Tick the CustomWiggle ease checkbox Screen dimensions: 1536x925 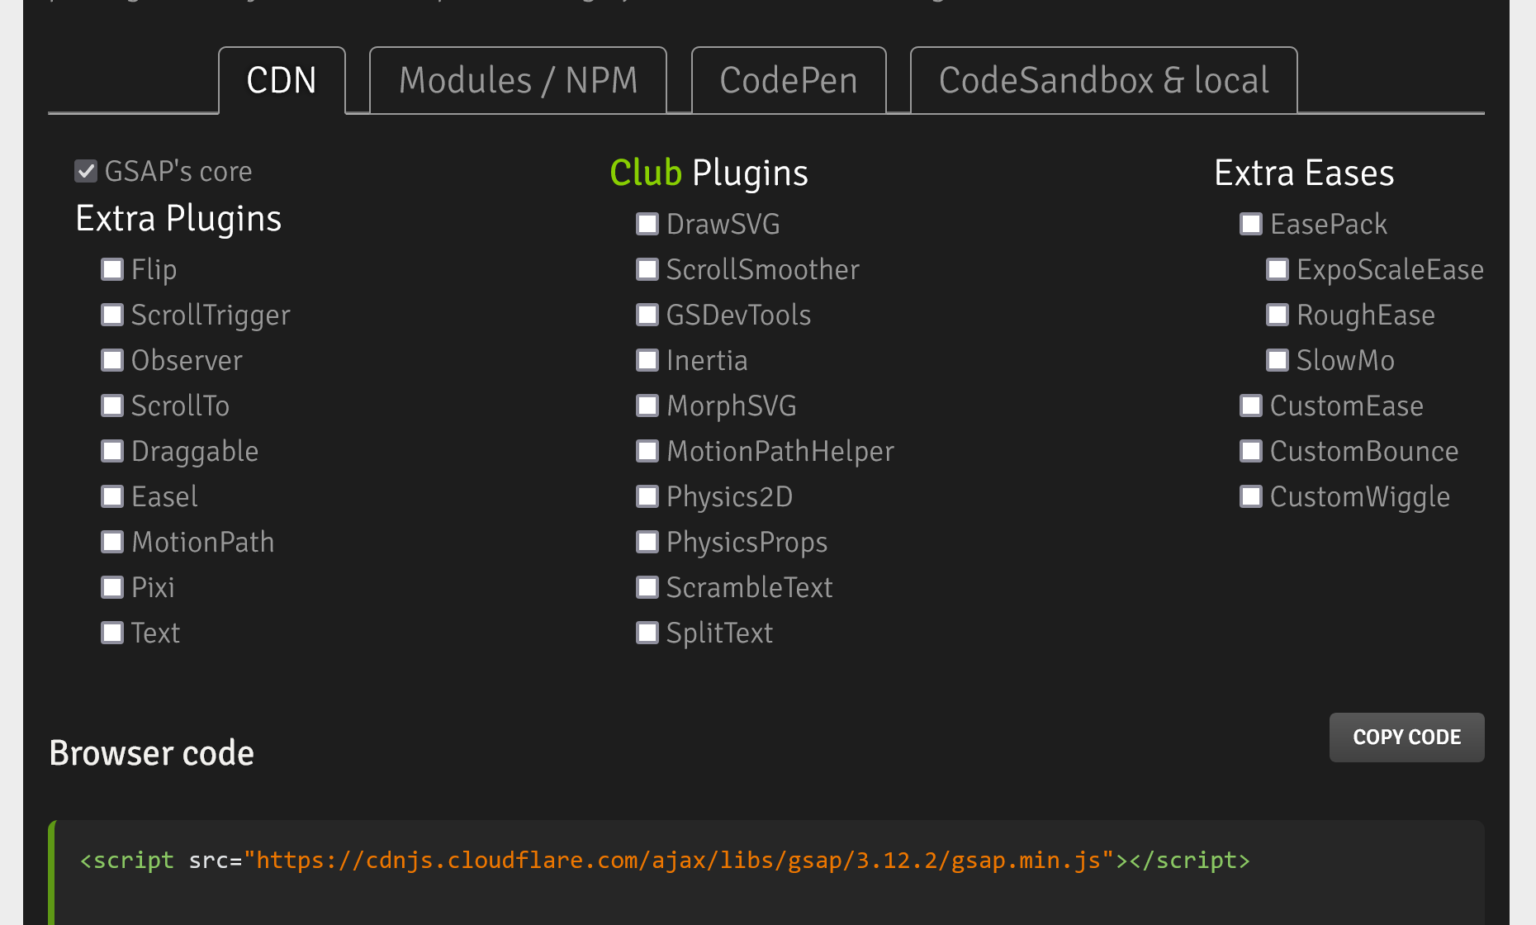(x=1251, y=497)
